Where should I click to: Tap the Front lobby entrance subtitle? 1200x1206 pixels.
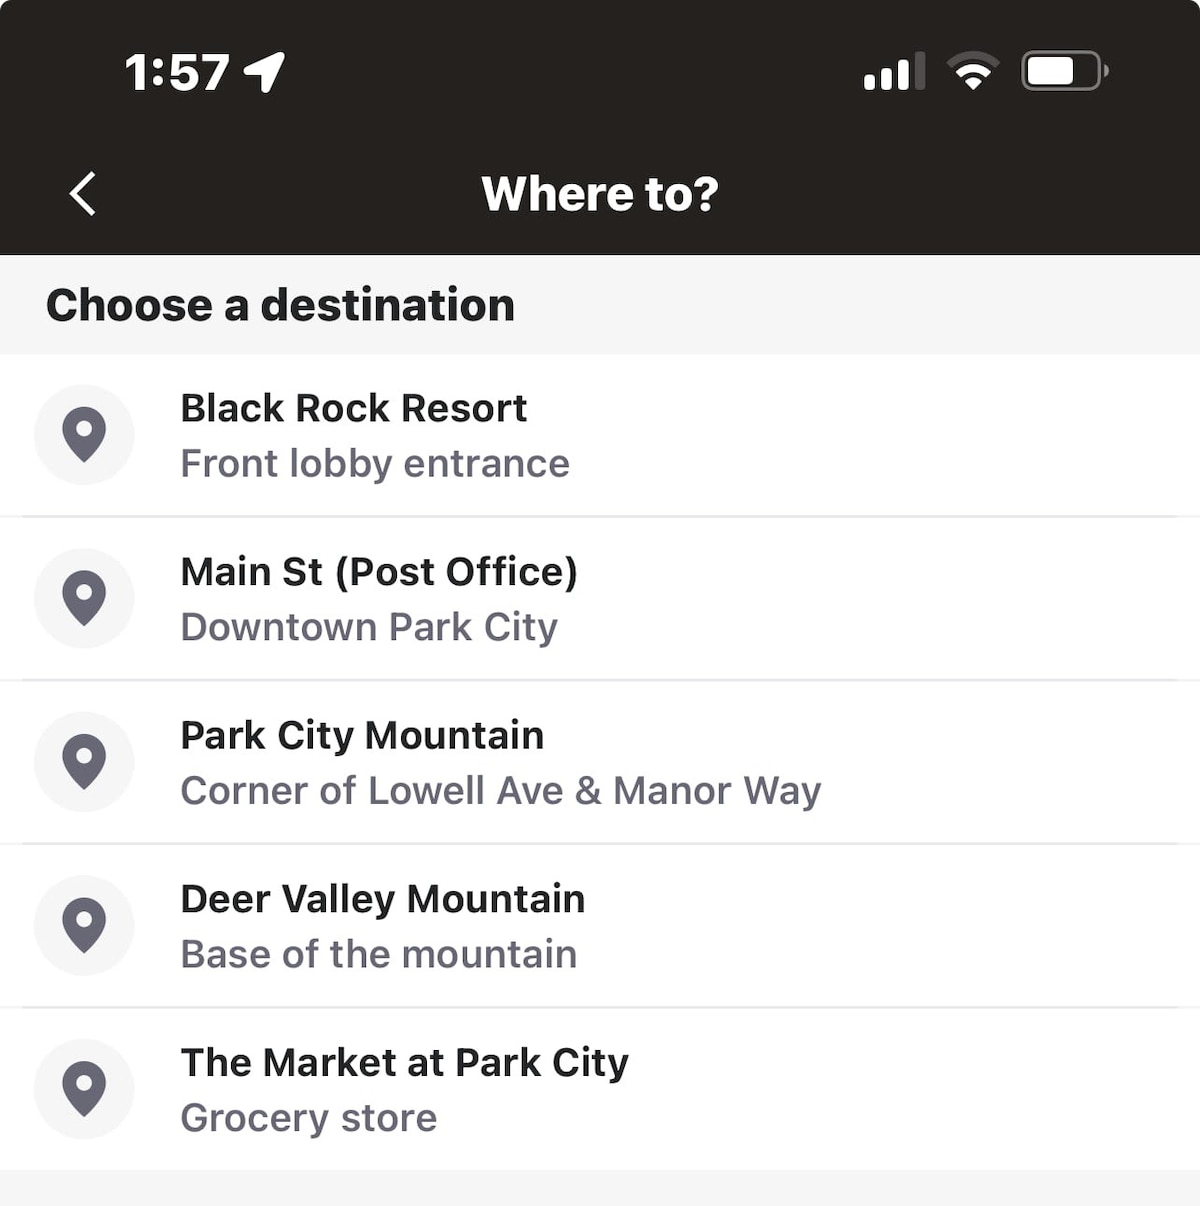(x=375, y=464)
